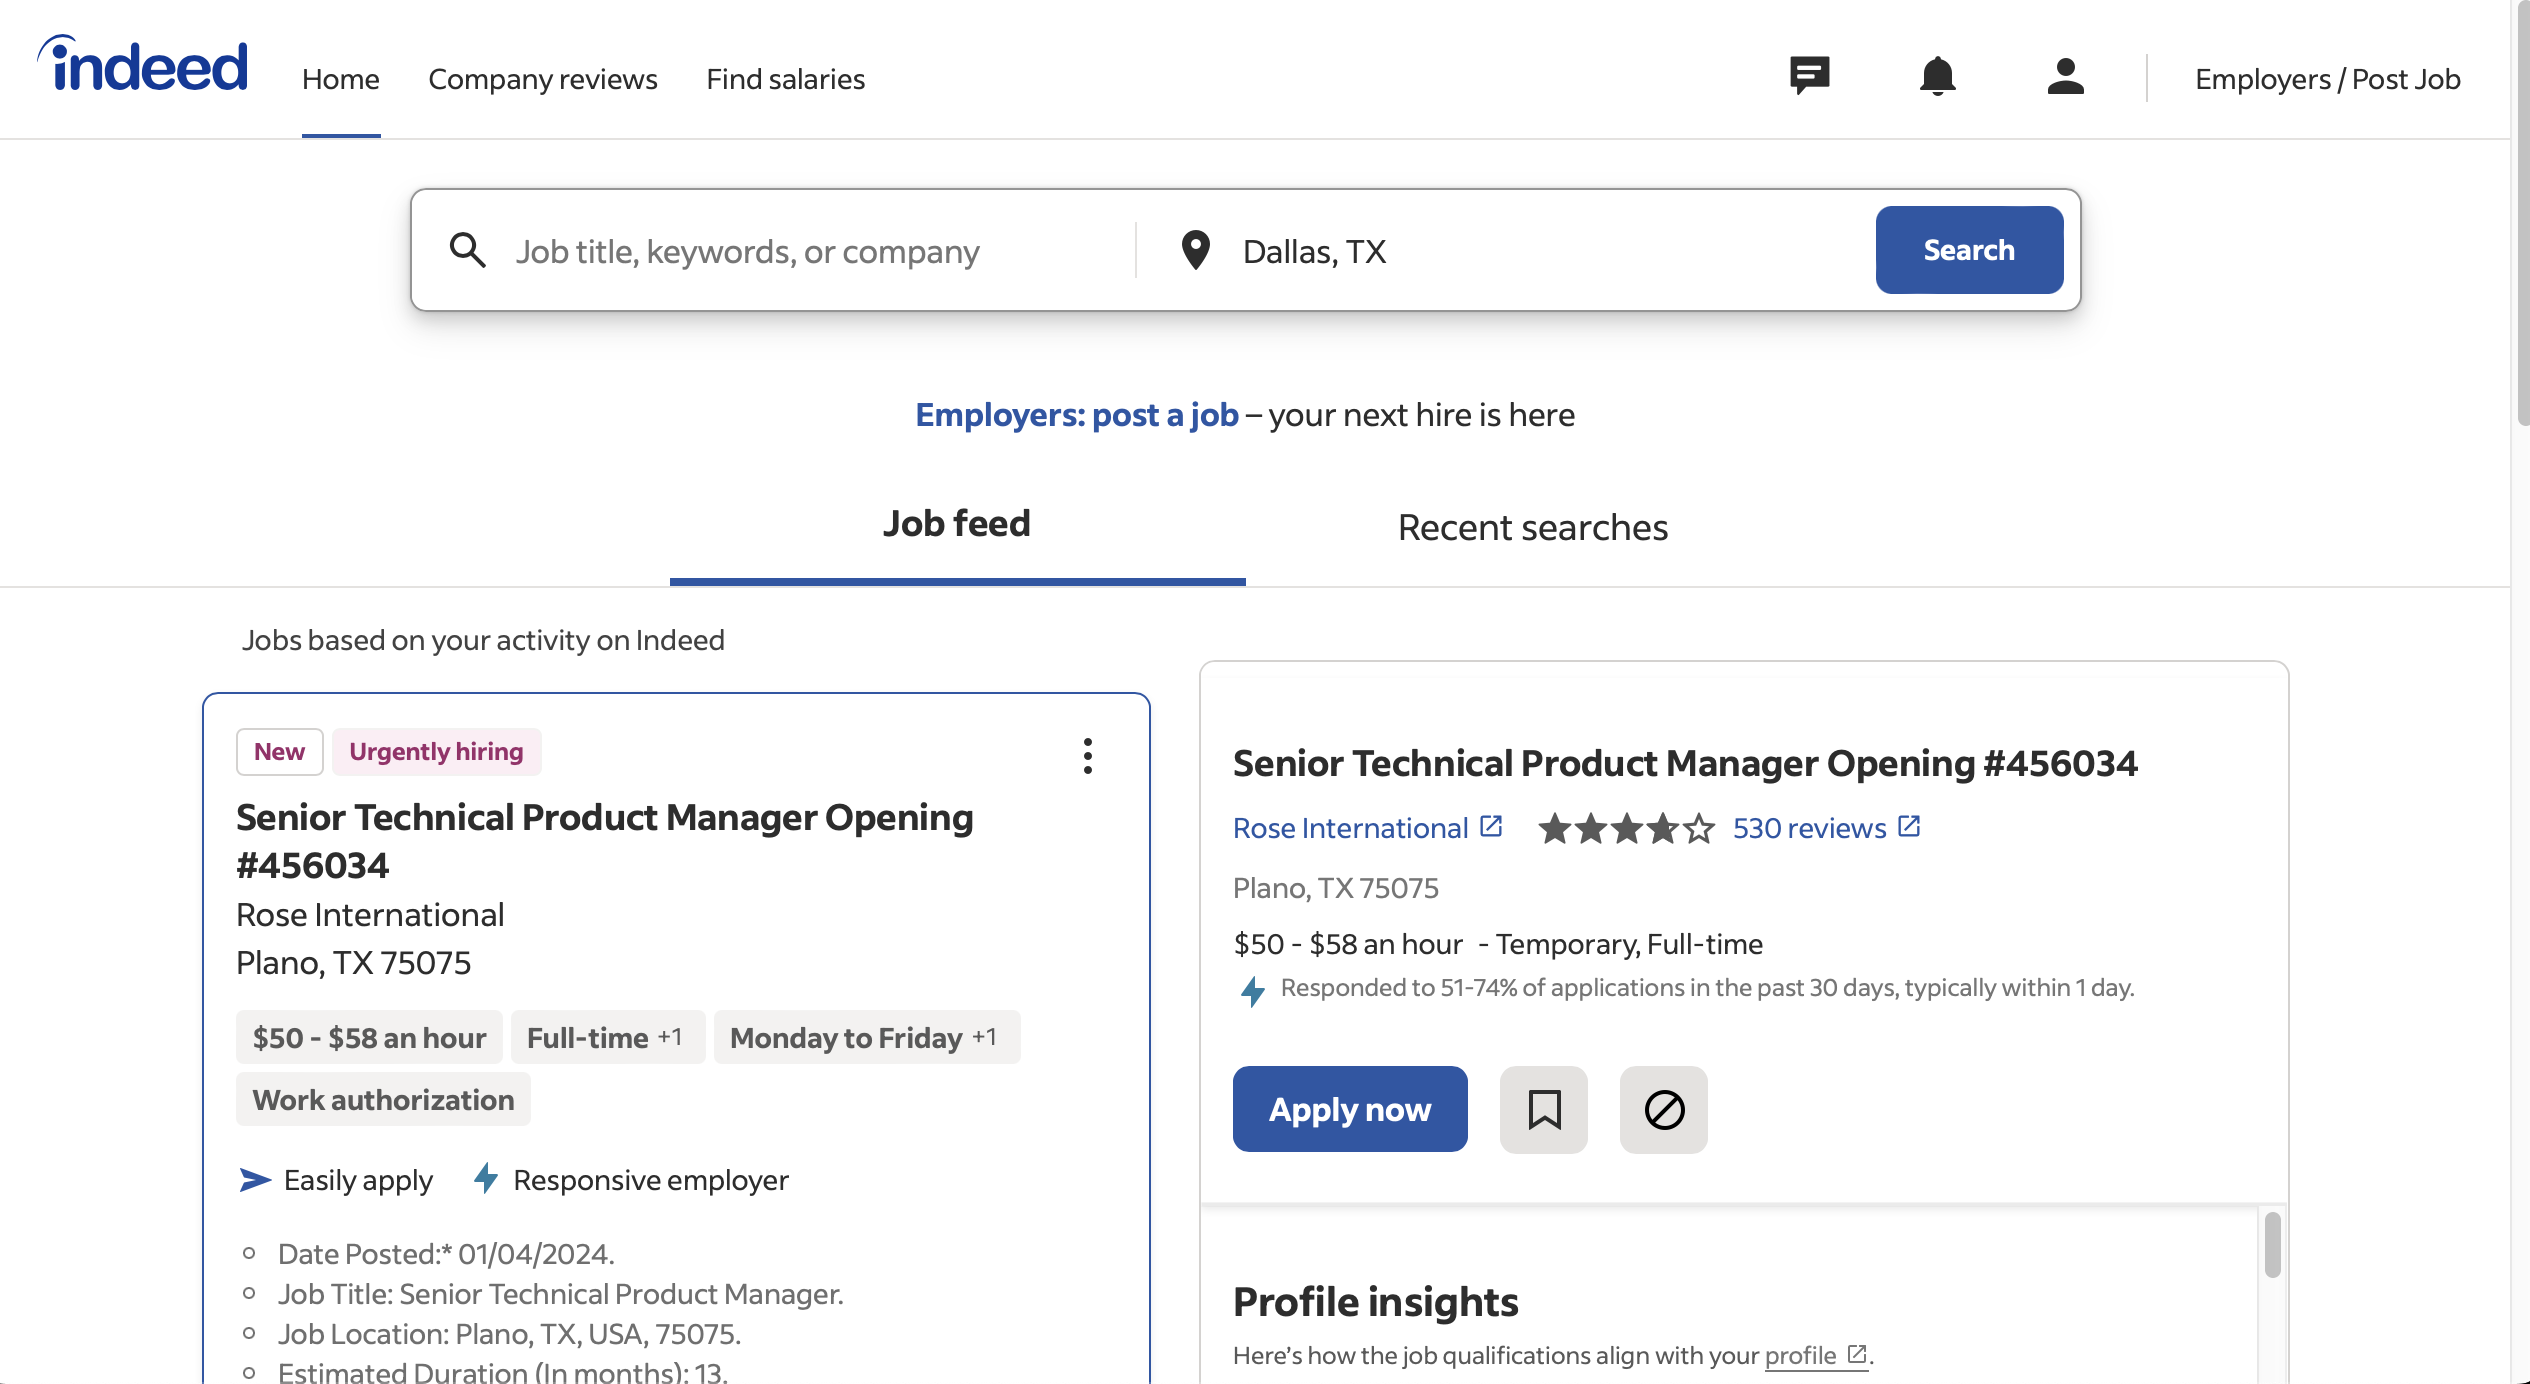This screenshot has width=2530, height=1384.
Task: Click the Urgently hiring badge
Action: point(436,751)
